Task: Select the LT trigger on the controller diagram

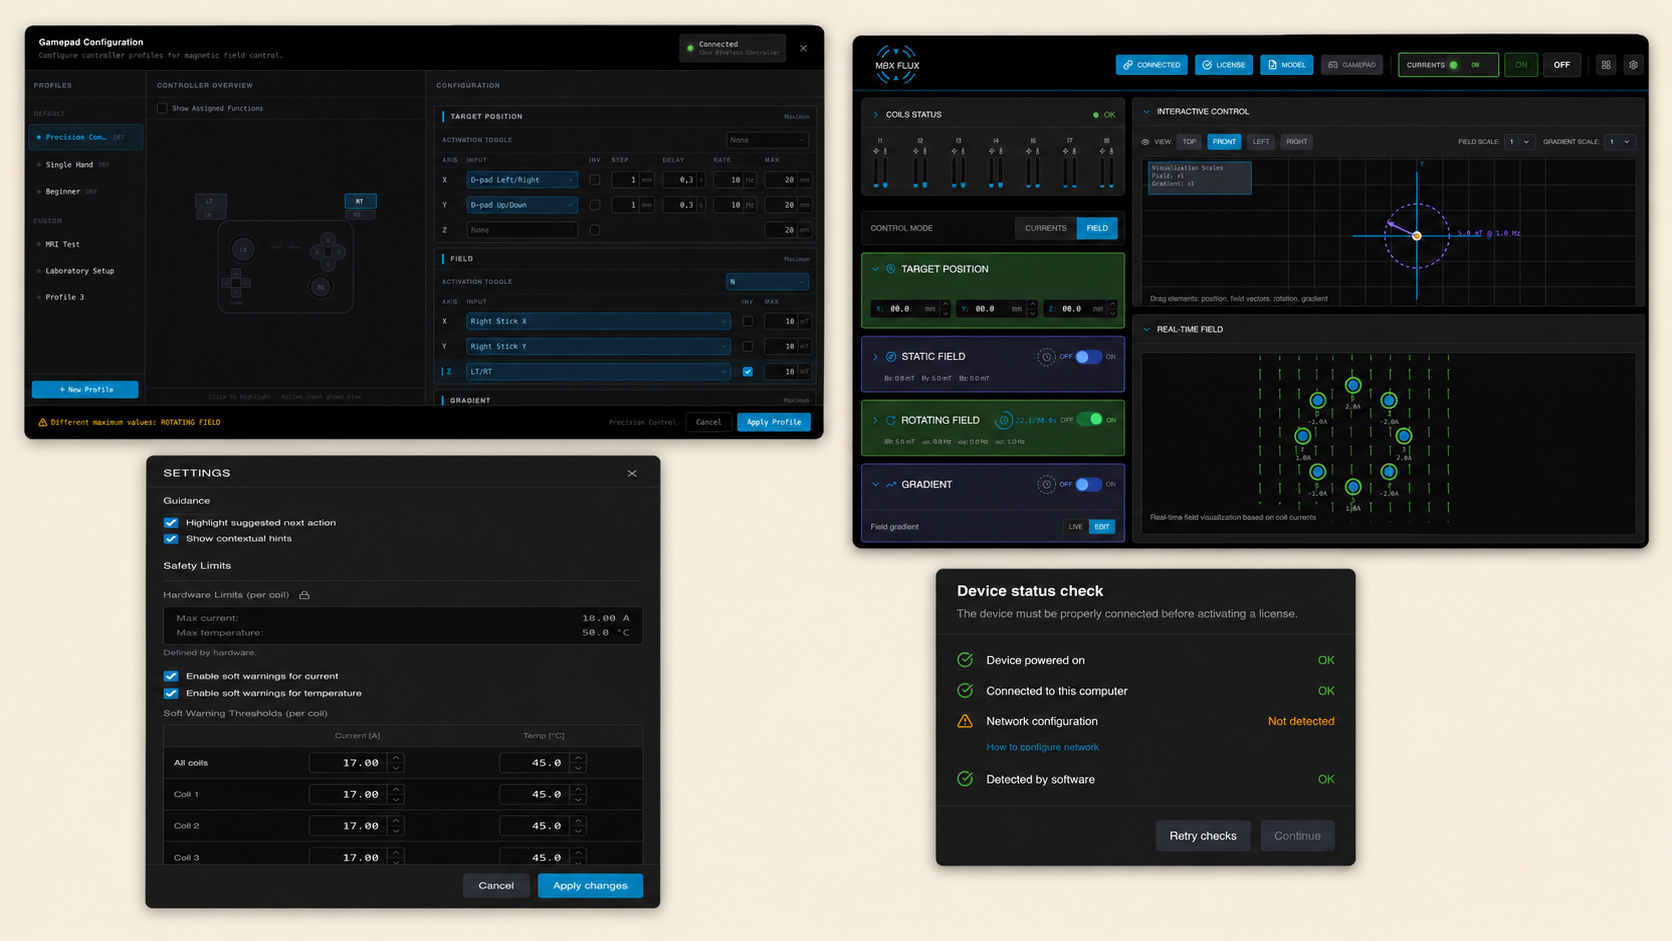Action: (210, 201)
